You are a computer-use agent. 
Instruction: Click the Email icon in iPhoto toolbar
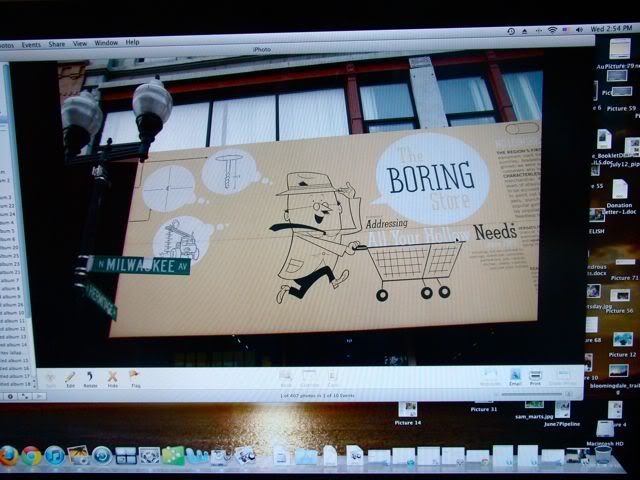tap(515, 377)
